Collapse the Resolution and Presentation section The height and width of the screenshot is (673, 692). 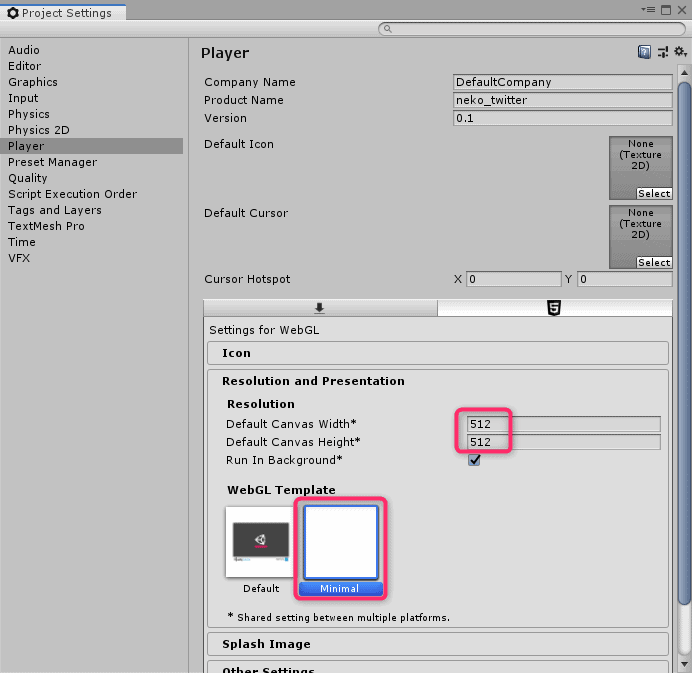tap(313, 381)
